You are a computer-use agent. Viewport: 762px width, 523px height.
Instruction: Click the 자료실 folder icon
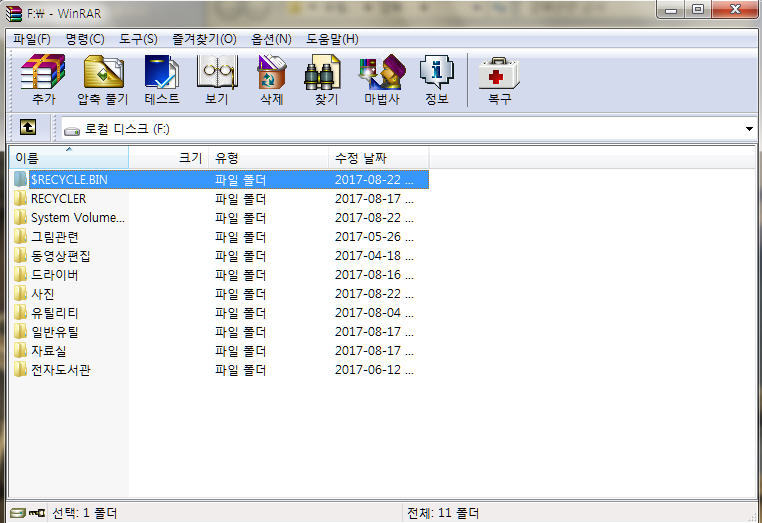pos(20,350)
